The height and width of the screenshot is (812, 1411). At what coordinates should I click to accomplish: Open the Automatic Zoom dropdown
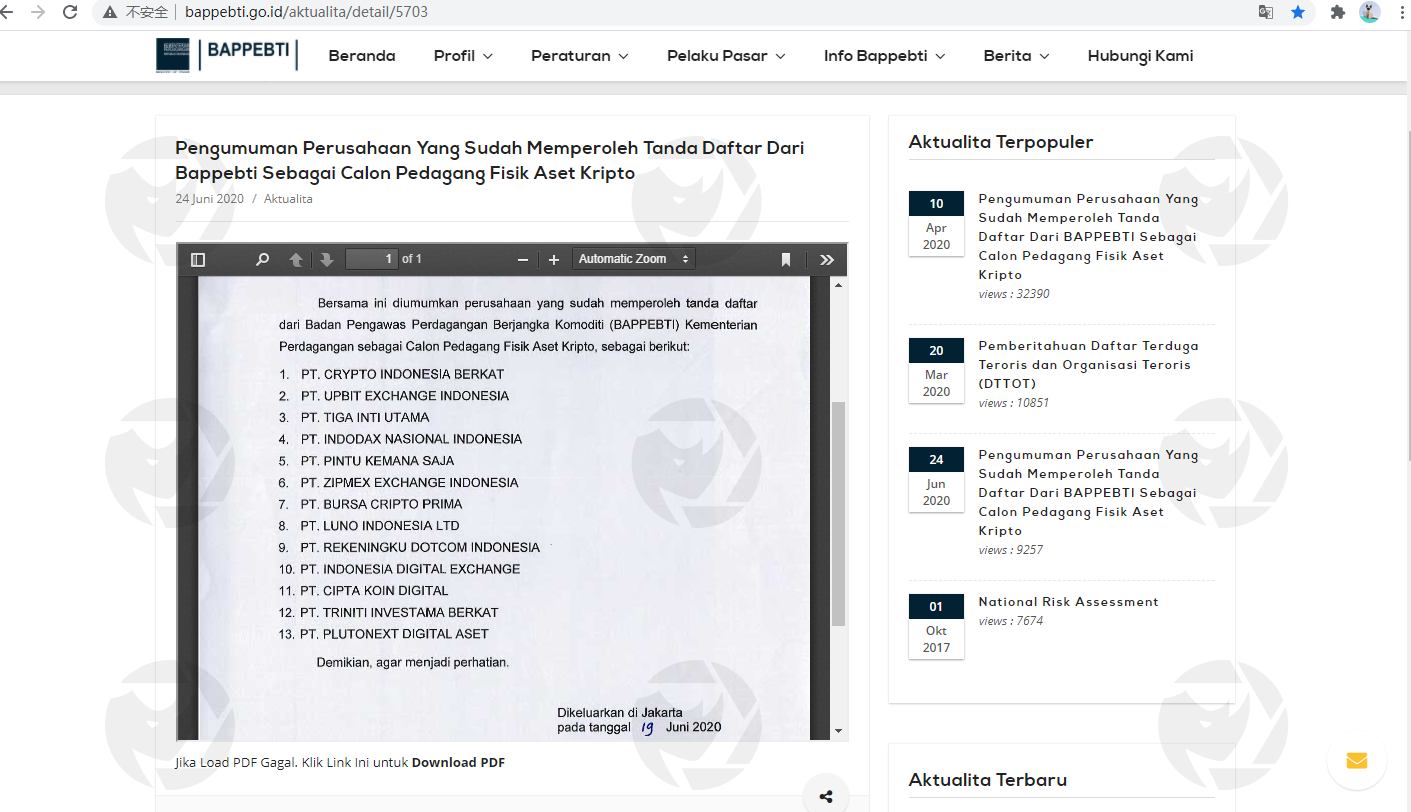[x=634, y=259]
